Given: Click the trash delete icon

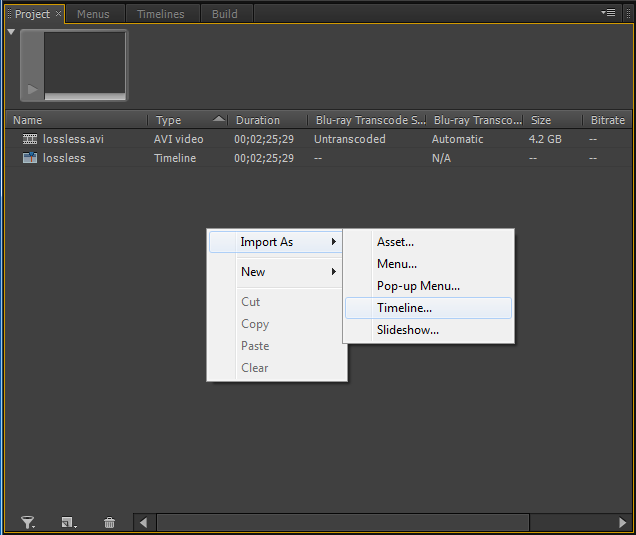Looking at the screenshot, I should pos(109,522).
